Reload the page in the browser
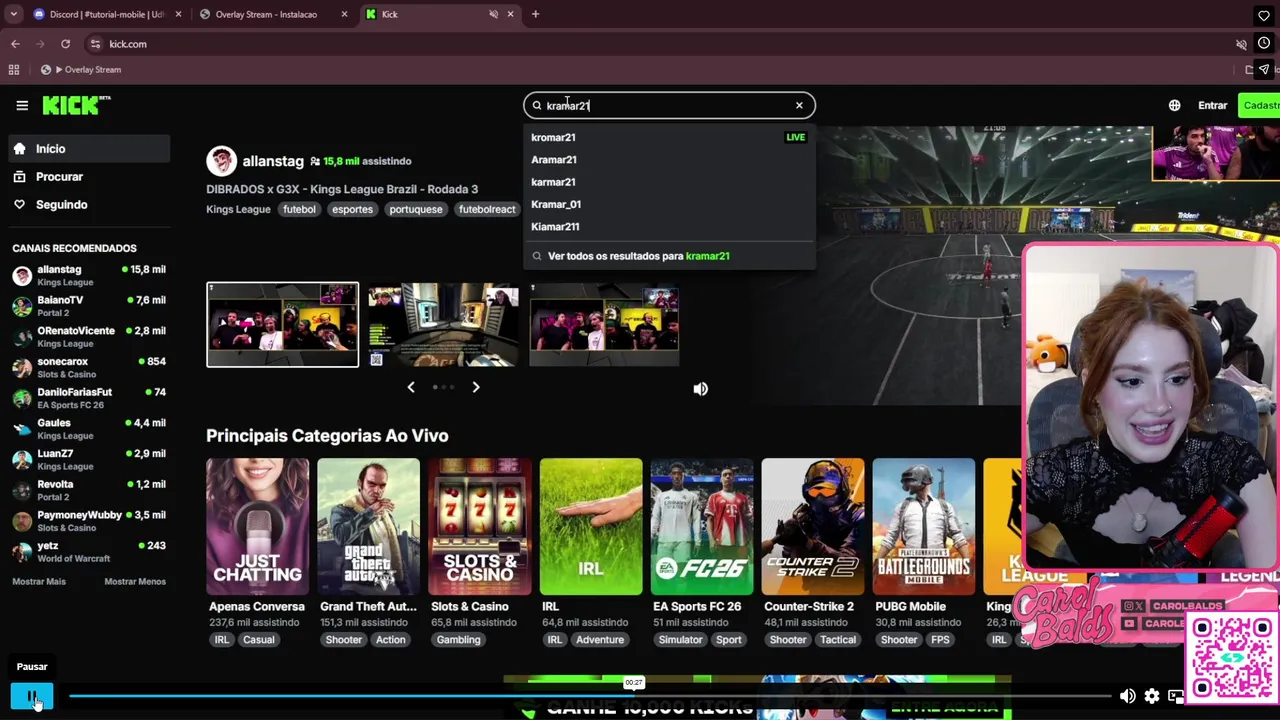This screenshot has width=1280, height=720. point(65,44)
